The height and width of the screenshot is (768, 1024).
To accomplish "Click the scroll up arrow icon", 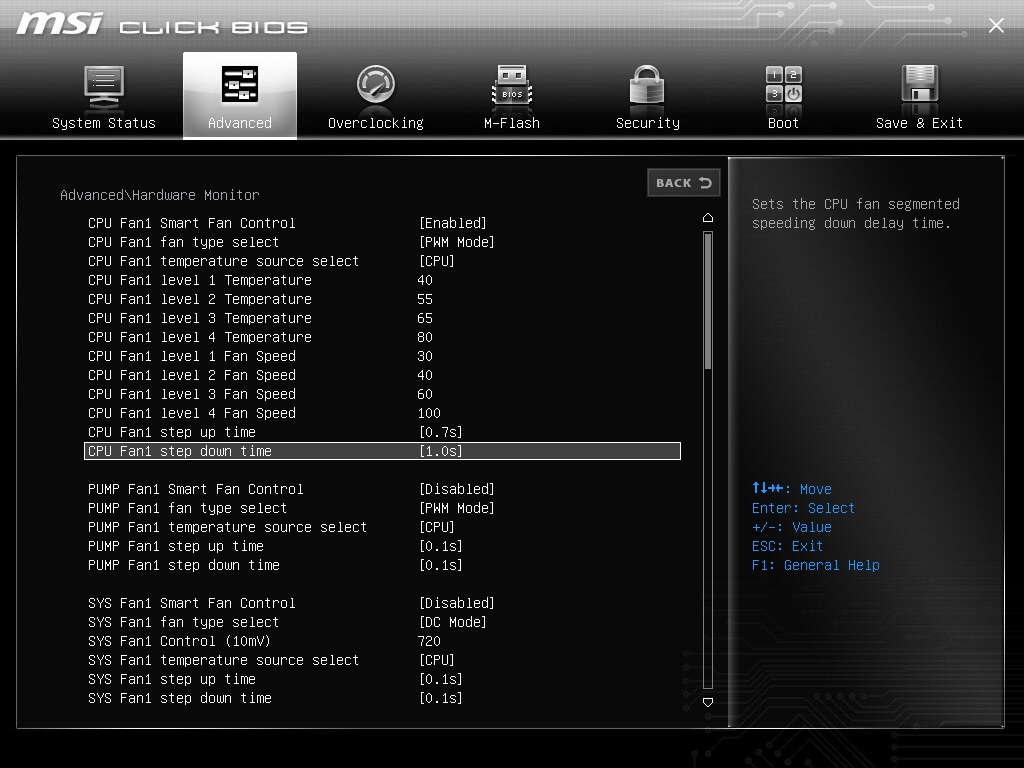I will click(708, 217).
